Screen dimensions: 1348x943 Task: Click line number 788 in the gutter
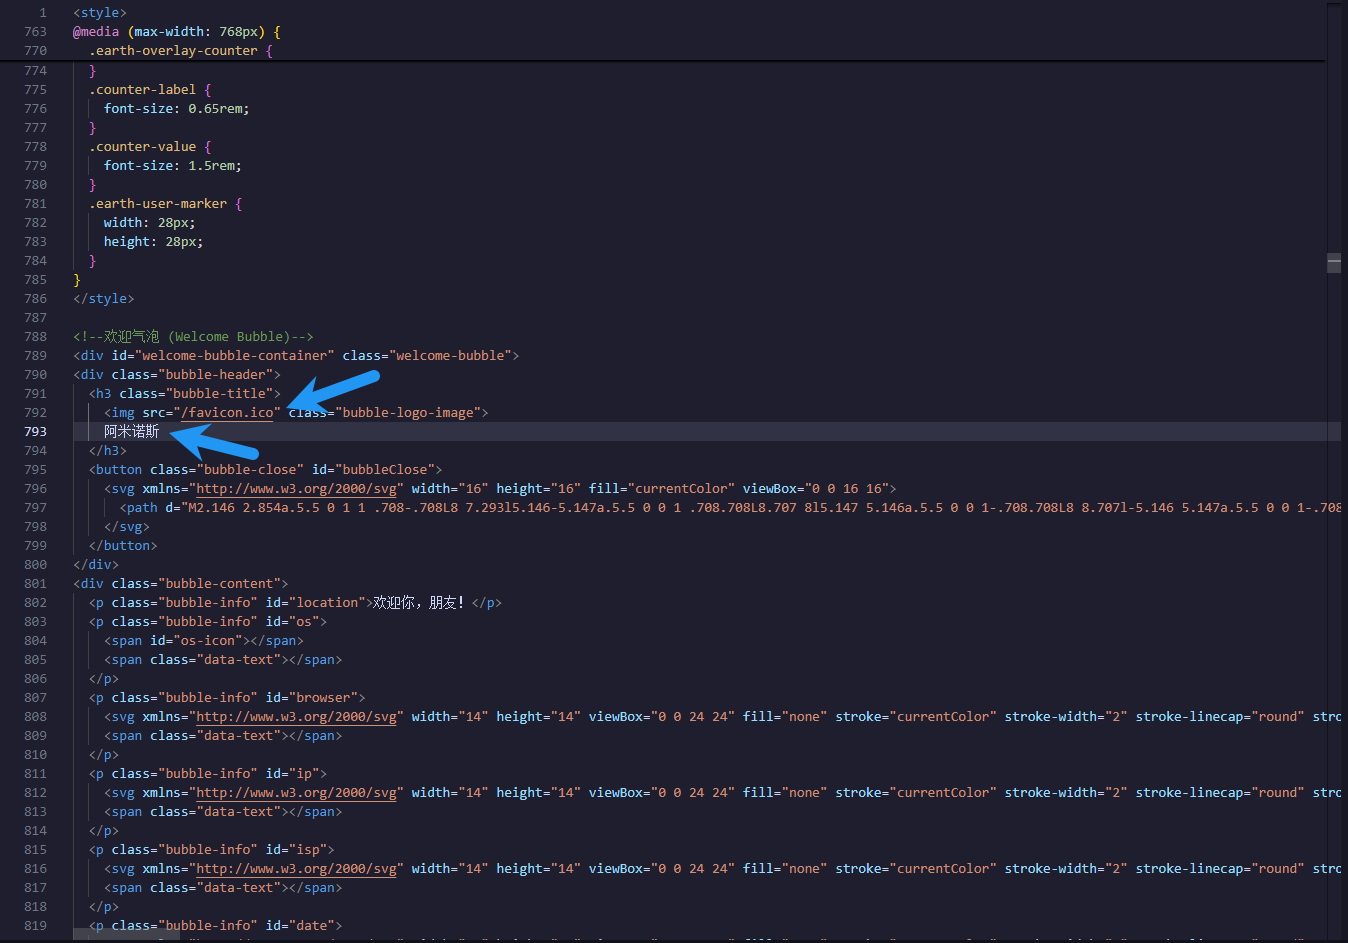pyautogui.click(x=35, y=337)
